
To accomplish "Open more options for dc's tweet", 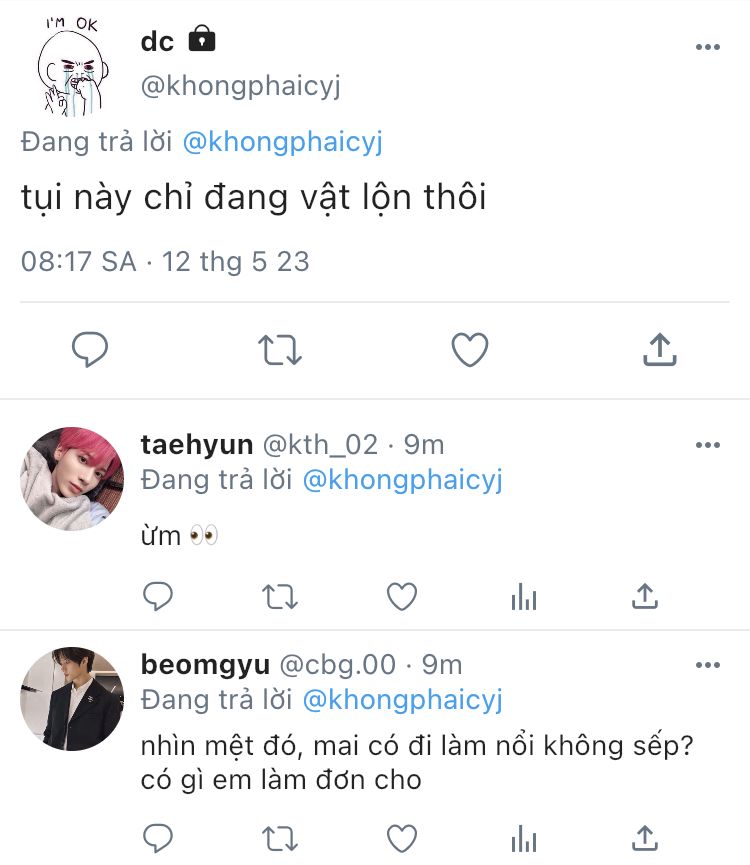I will 708,47.
